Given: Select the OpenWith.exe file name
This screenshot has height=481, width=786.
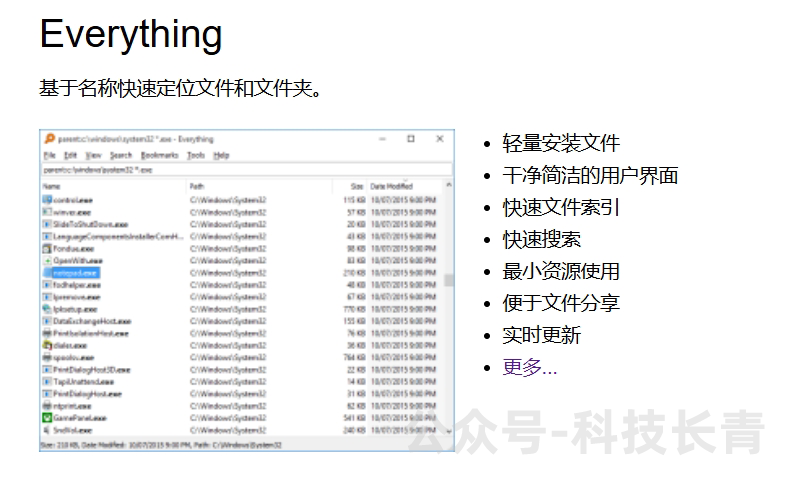Looking at the screenshot, I should click(x=78, y=261).
